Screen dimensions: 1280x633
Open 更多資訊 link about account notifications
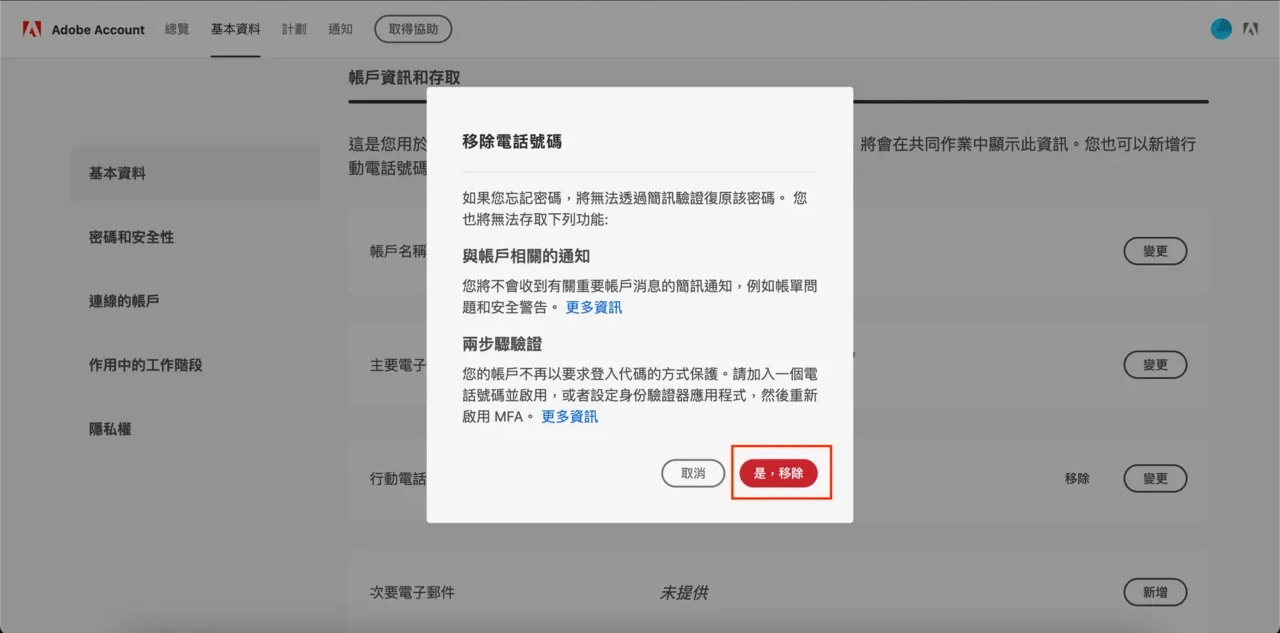tap(594, 307)
